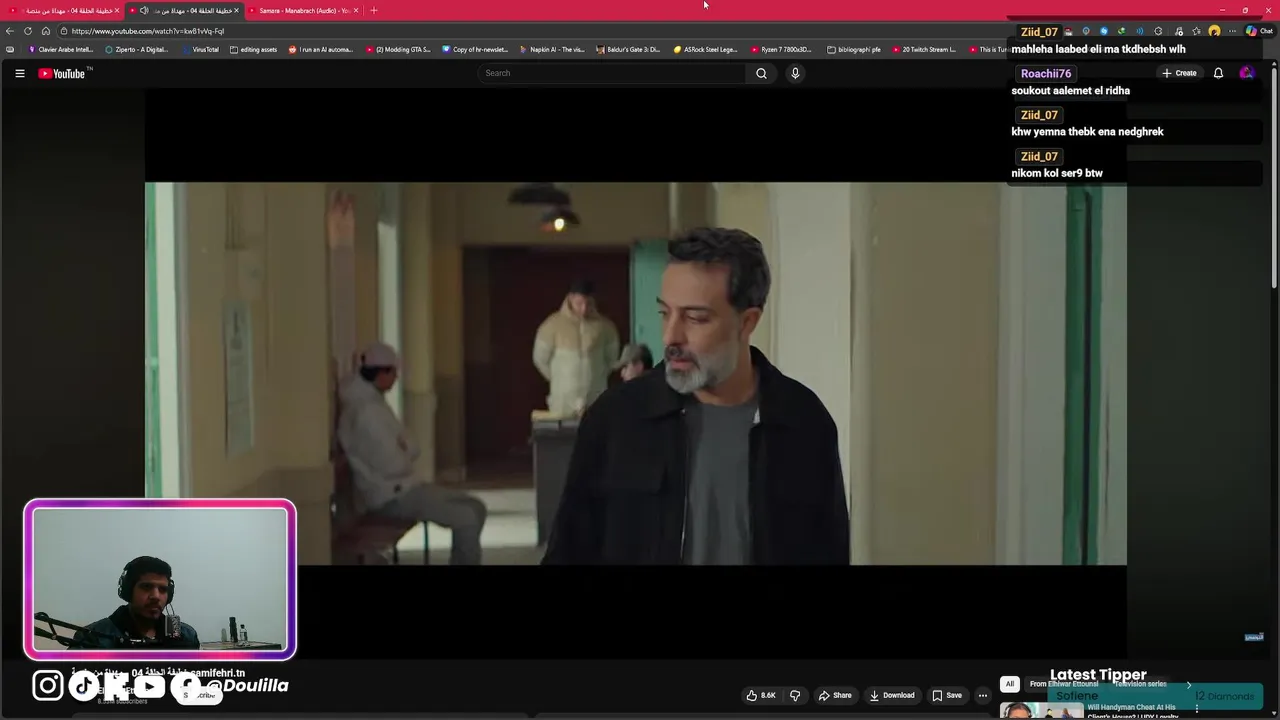Go back in browser history
This screenshot has width=1280, height=720.
[x=10, y=31]
